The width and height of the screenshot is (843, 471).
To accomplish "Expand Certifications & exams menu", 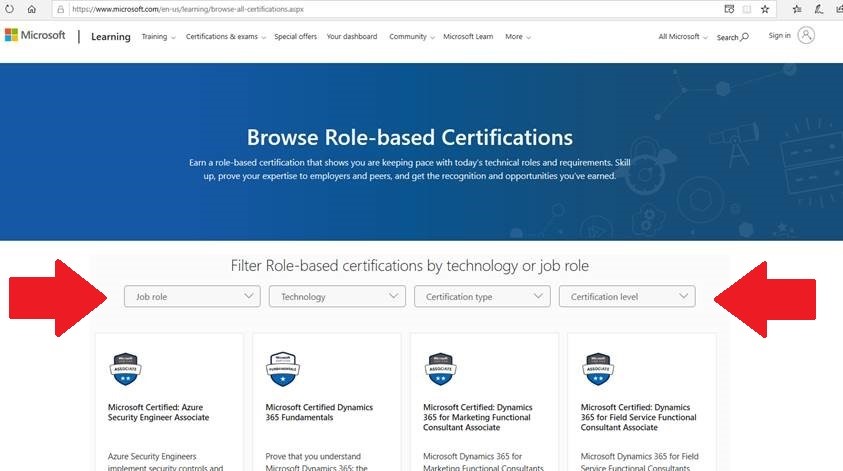I will (x=226, y=37).
